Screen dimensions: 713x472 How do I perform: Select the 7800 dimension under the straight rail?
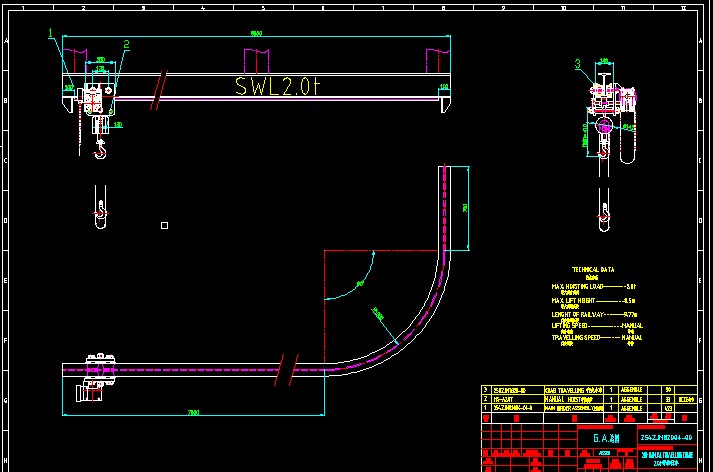[x=192, y=411]
